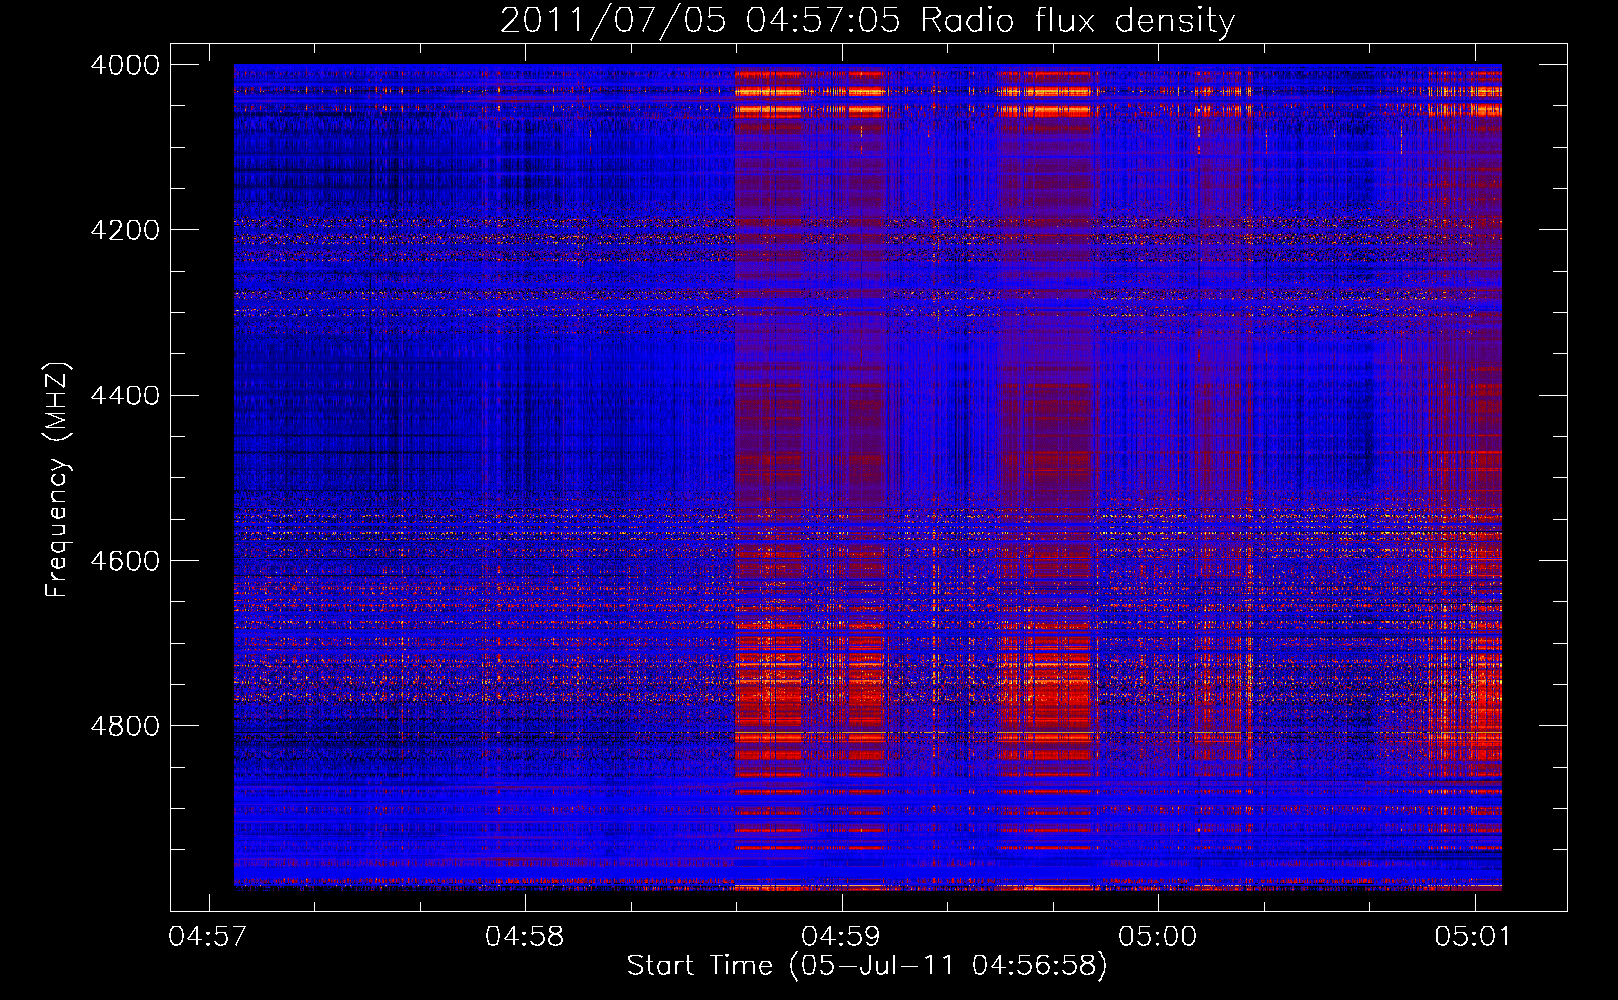Click the 4800 frequency axis label
Screen dimensions: 1618x1000
tap(125, 725)
